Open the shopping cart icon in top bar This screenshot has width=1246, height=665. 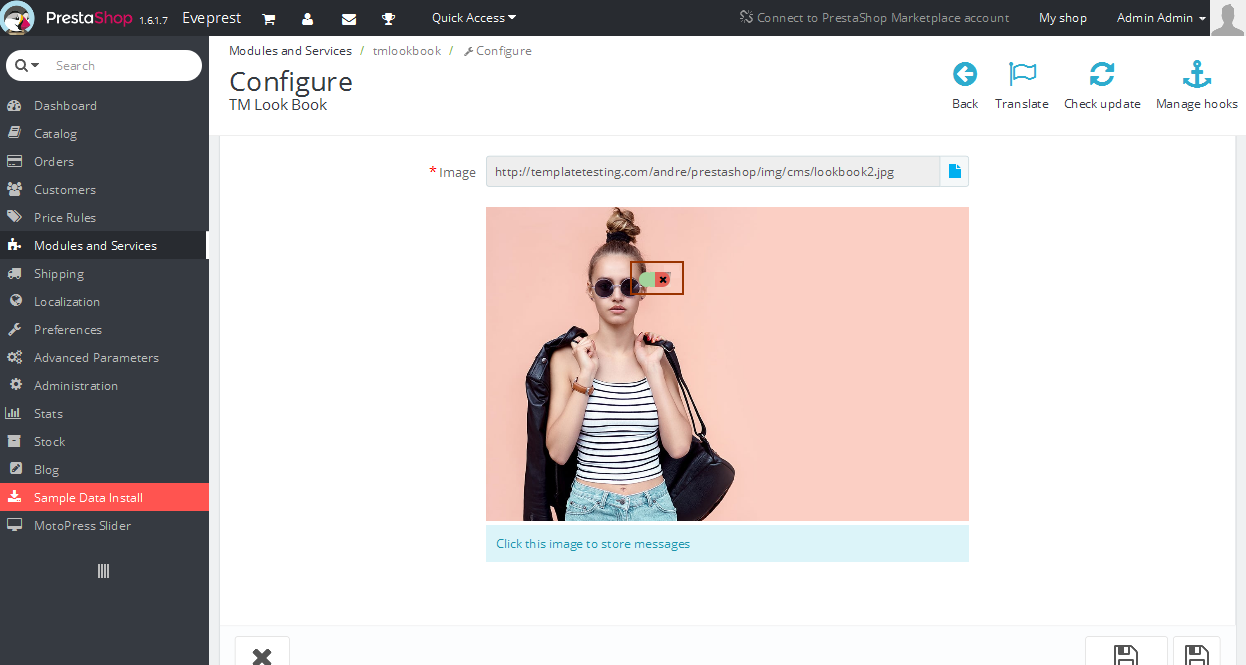(269, 18)
